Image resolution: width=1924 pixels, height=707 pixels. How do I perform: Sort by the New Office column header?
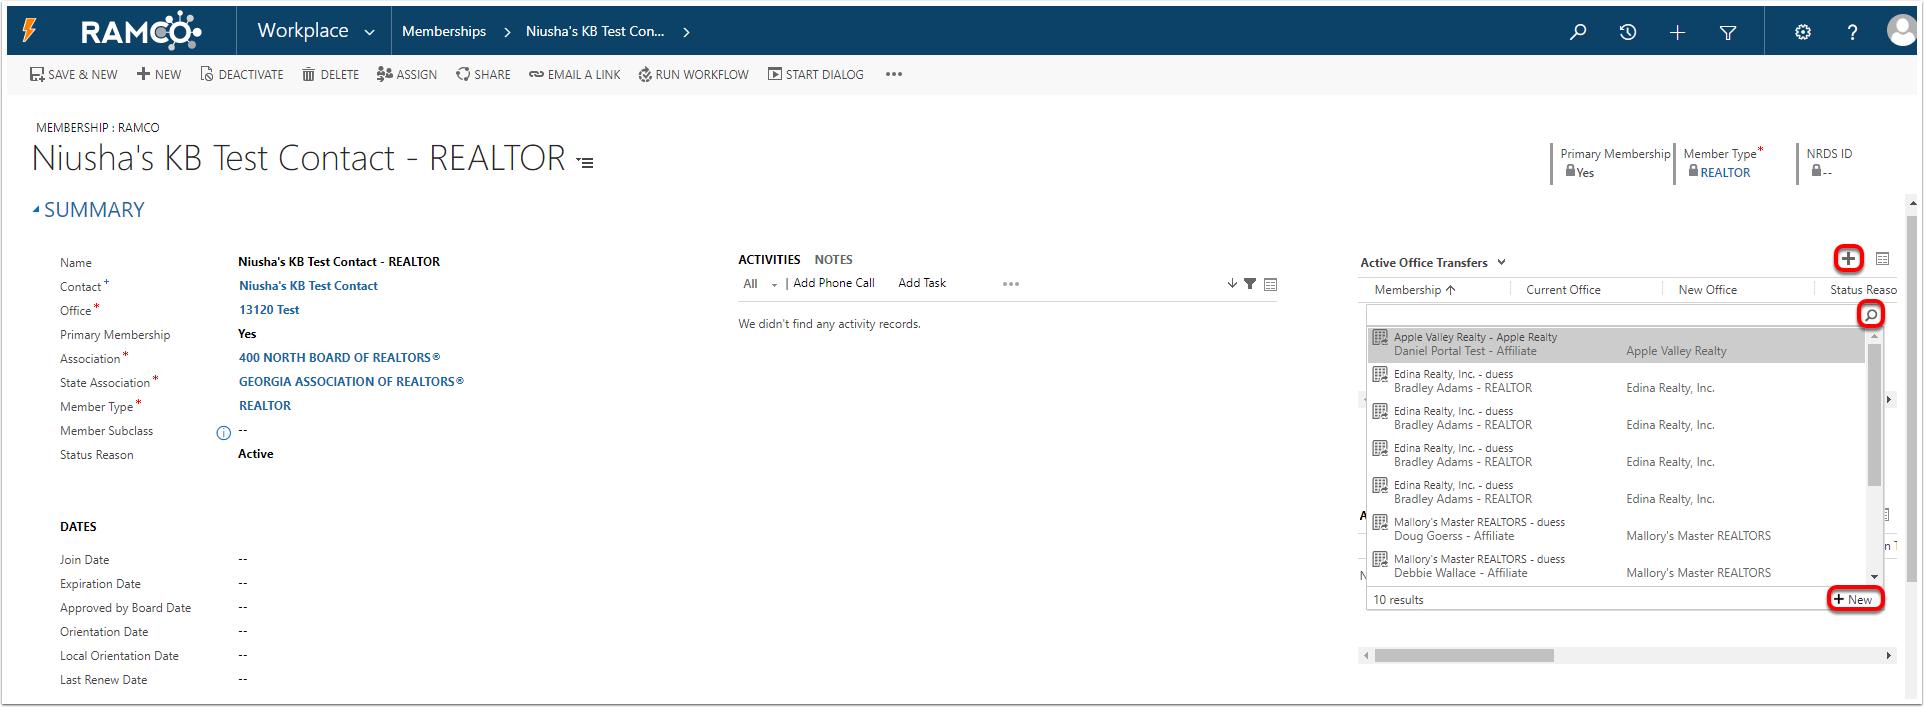click(1707, 290)
